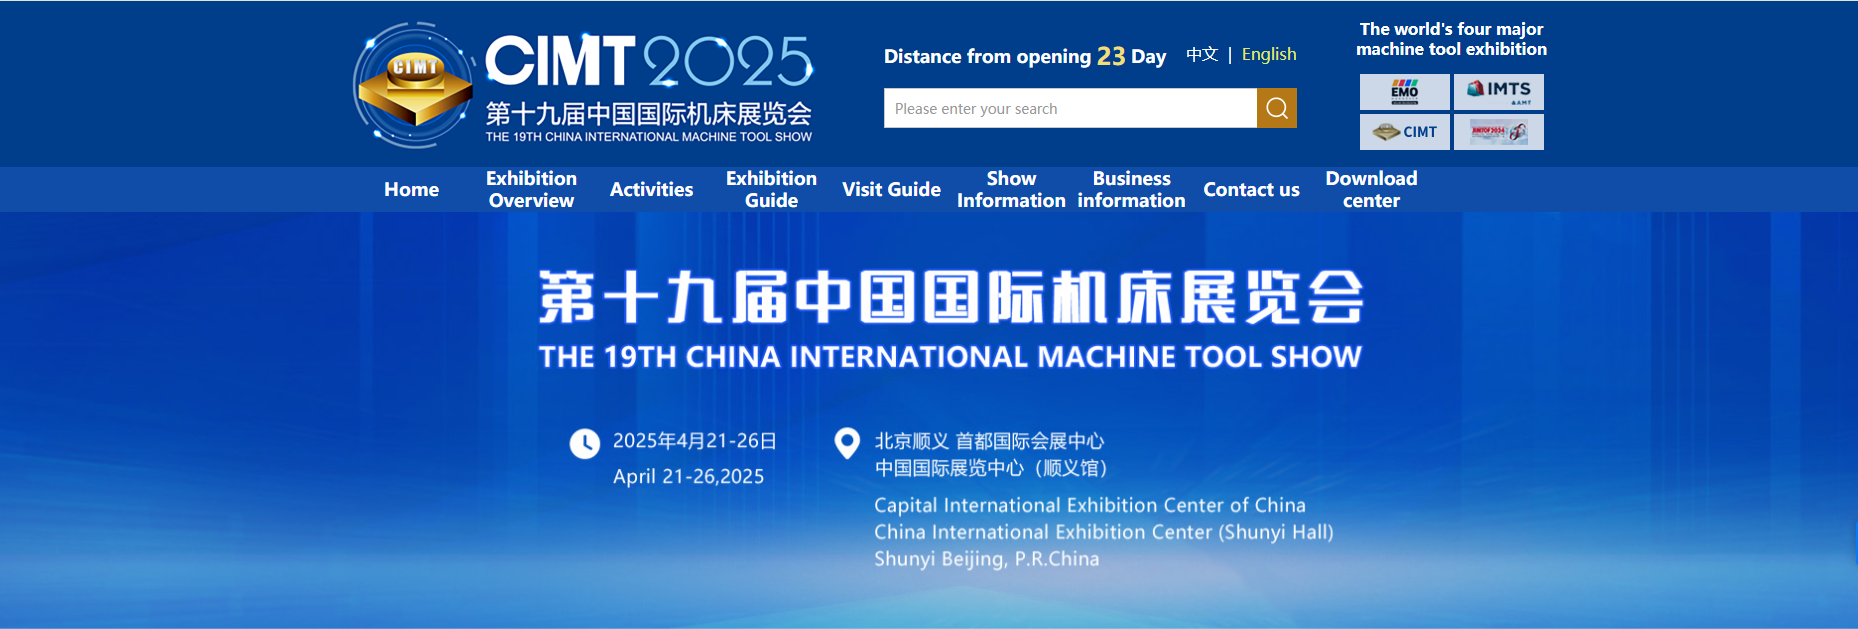Click 'THE 19TH CHINA INTERNATIONAL MACHINE TOOL SHOW' banner headline

(950, 357)
